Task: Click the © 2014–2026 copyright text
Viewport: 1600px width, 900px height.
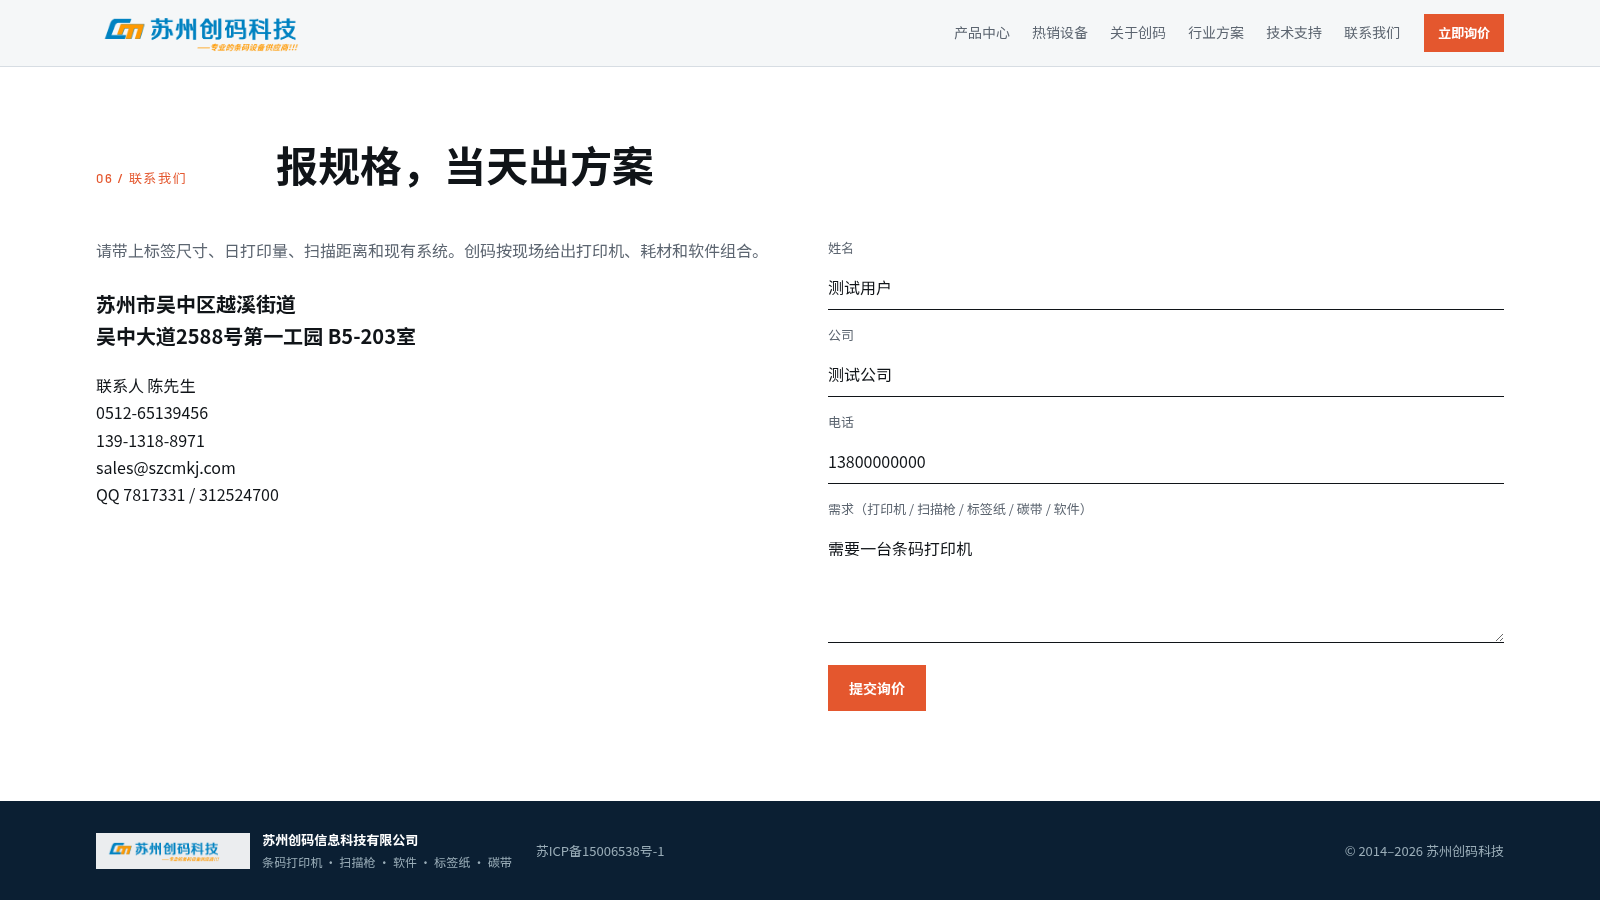Action: (x=1424, y=851)
